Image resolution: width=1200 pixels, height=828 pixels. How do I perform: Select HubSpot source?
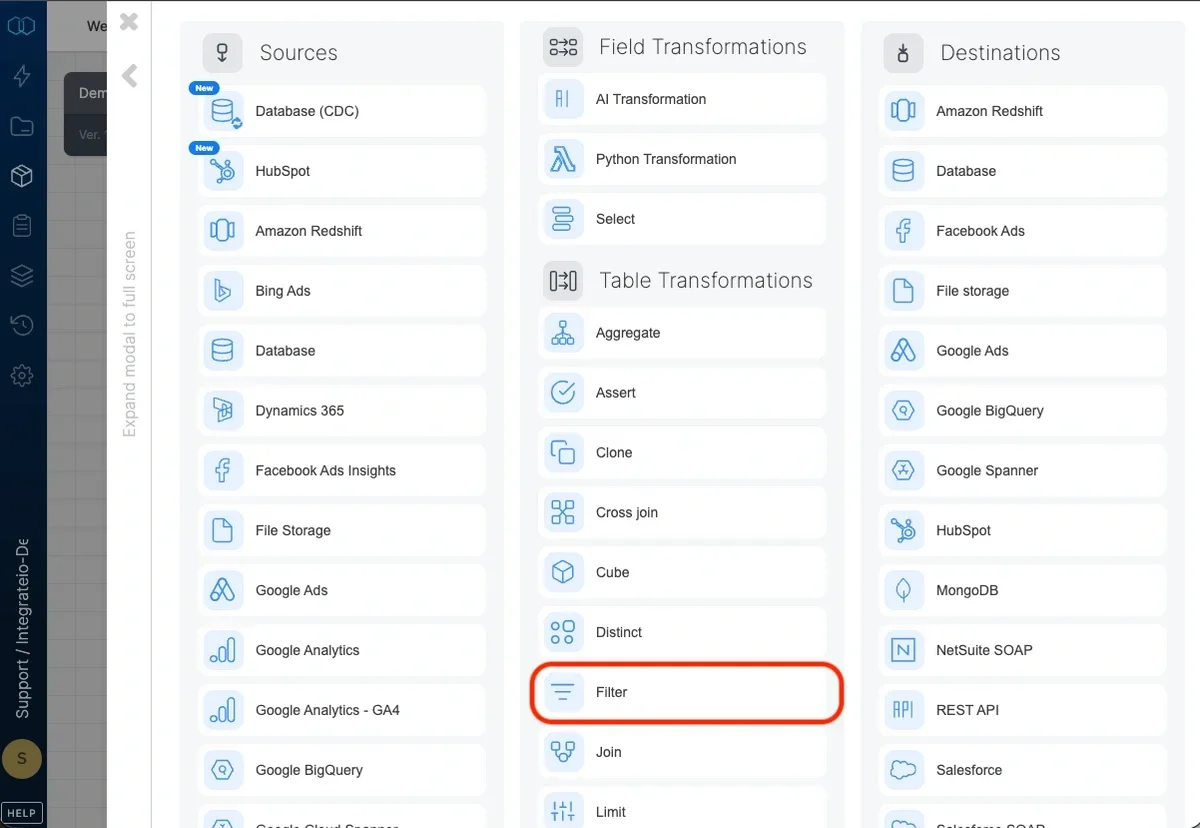342,171
